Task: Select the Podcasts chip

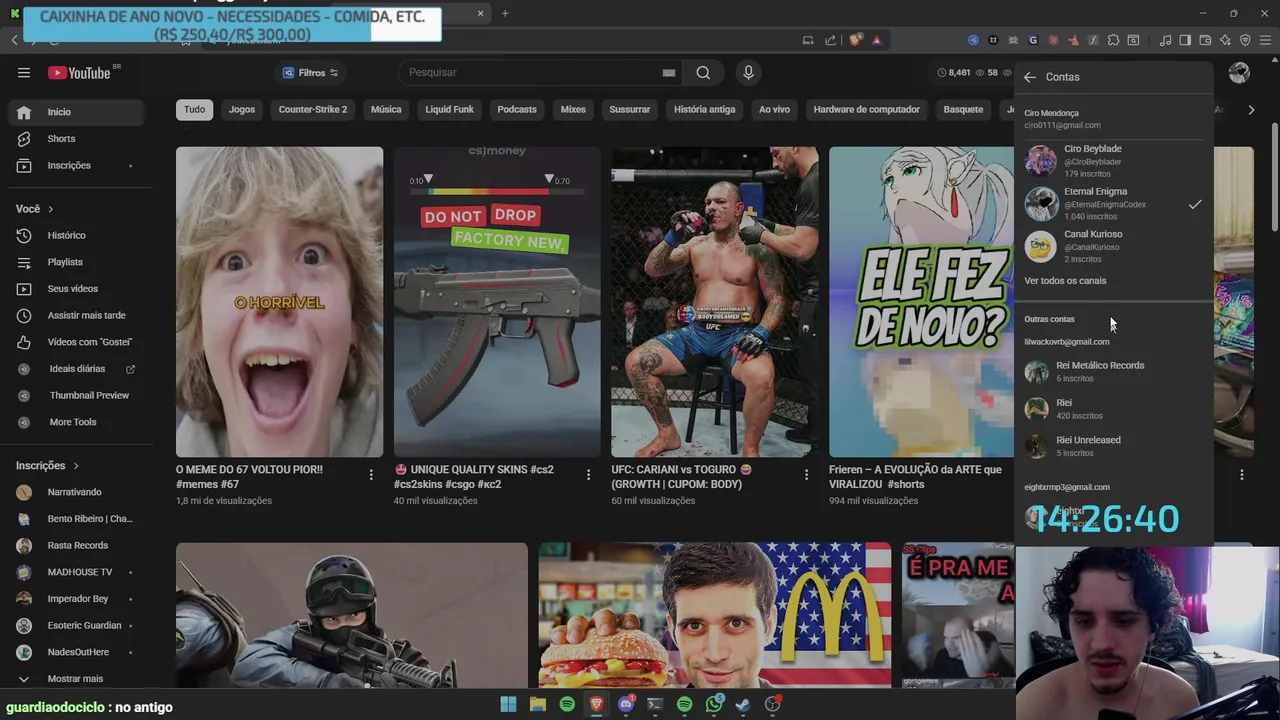Action: [x=517, y=110]
